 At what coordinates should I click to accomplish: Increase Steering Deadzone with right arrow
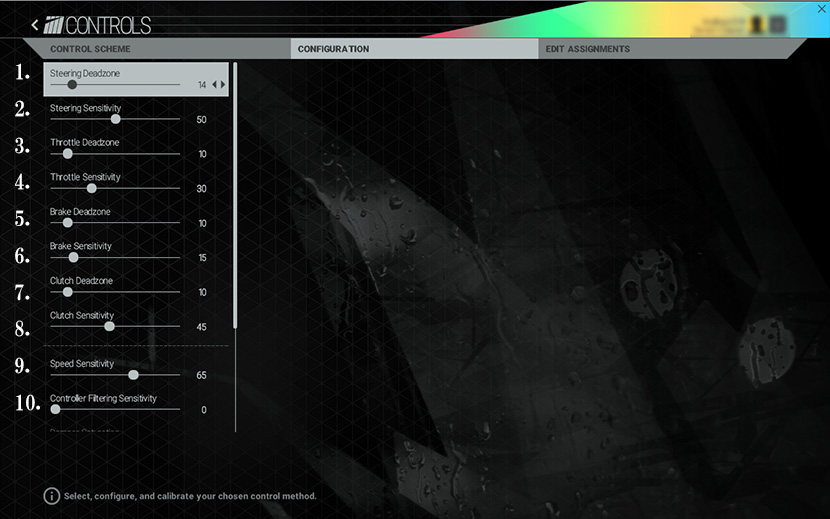tap(223, 85)
